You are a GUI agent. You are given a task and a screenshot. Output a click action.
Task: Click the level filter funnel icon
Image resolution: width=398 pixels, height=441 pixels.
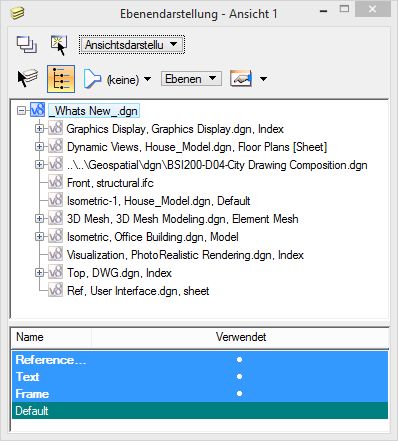pyautogui.click(x=92, y=79)
